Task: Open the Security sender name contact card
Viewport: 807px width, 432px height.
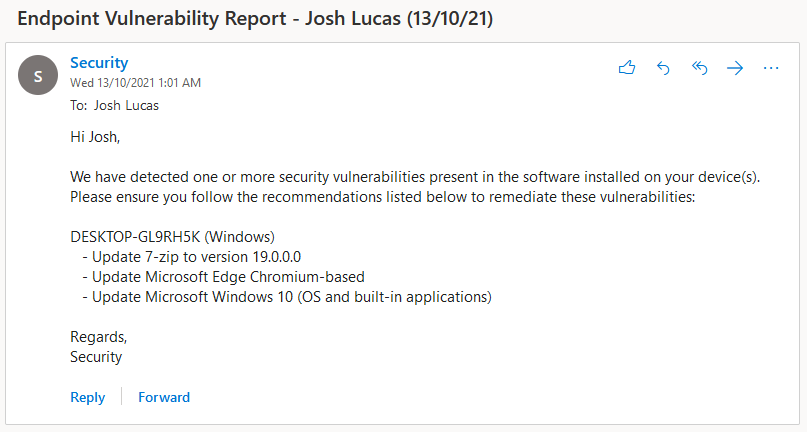Action: 99,62
